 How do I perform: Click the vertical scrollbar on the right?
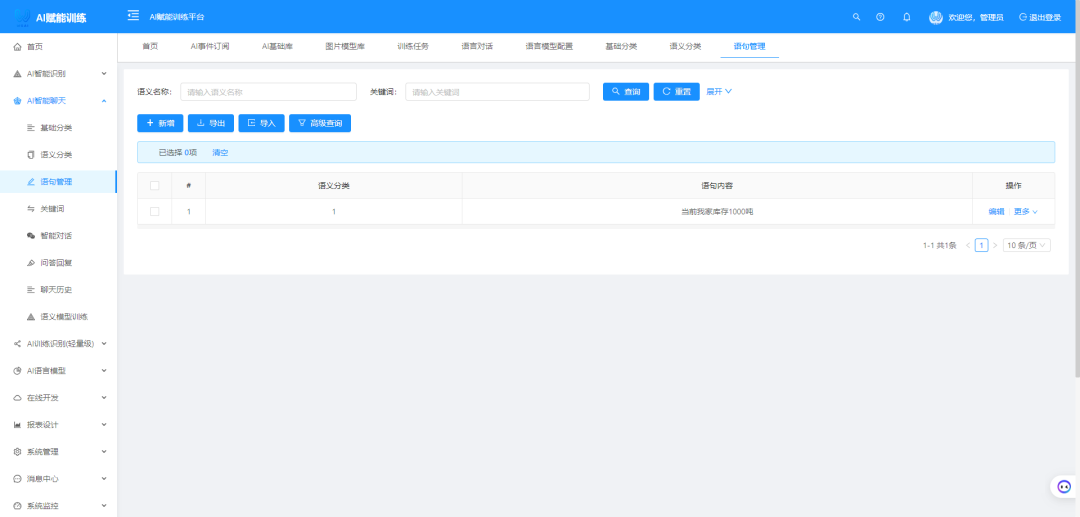(1075, 200)
